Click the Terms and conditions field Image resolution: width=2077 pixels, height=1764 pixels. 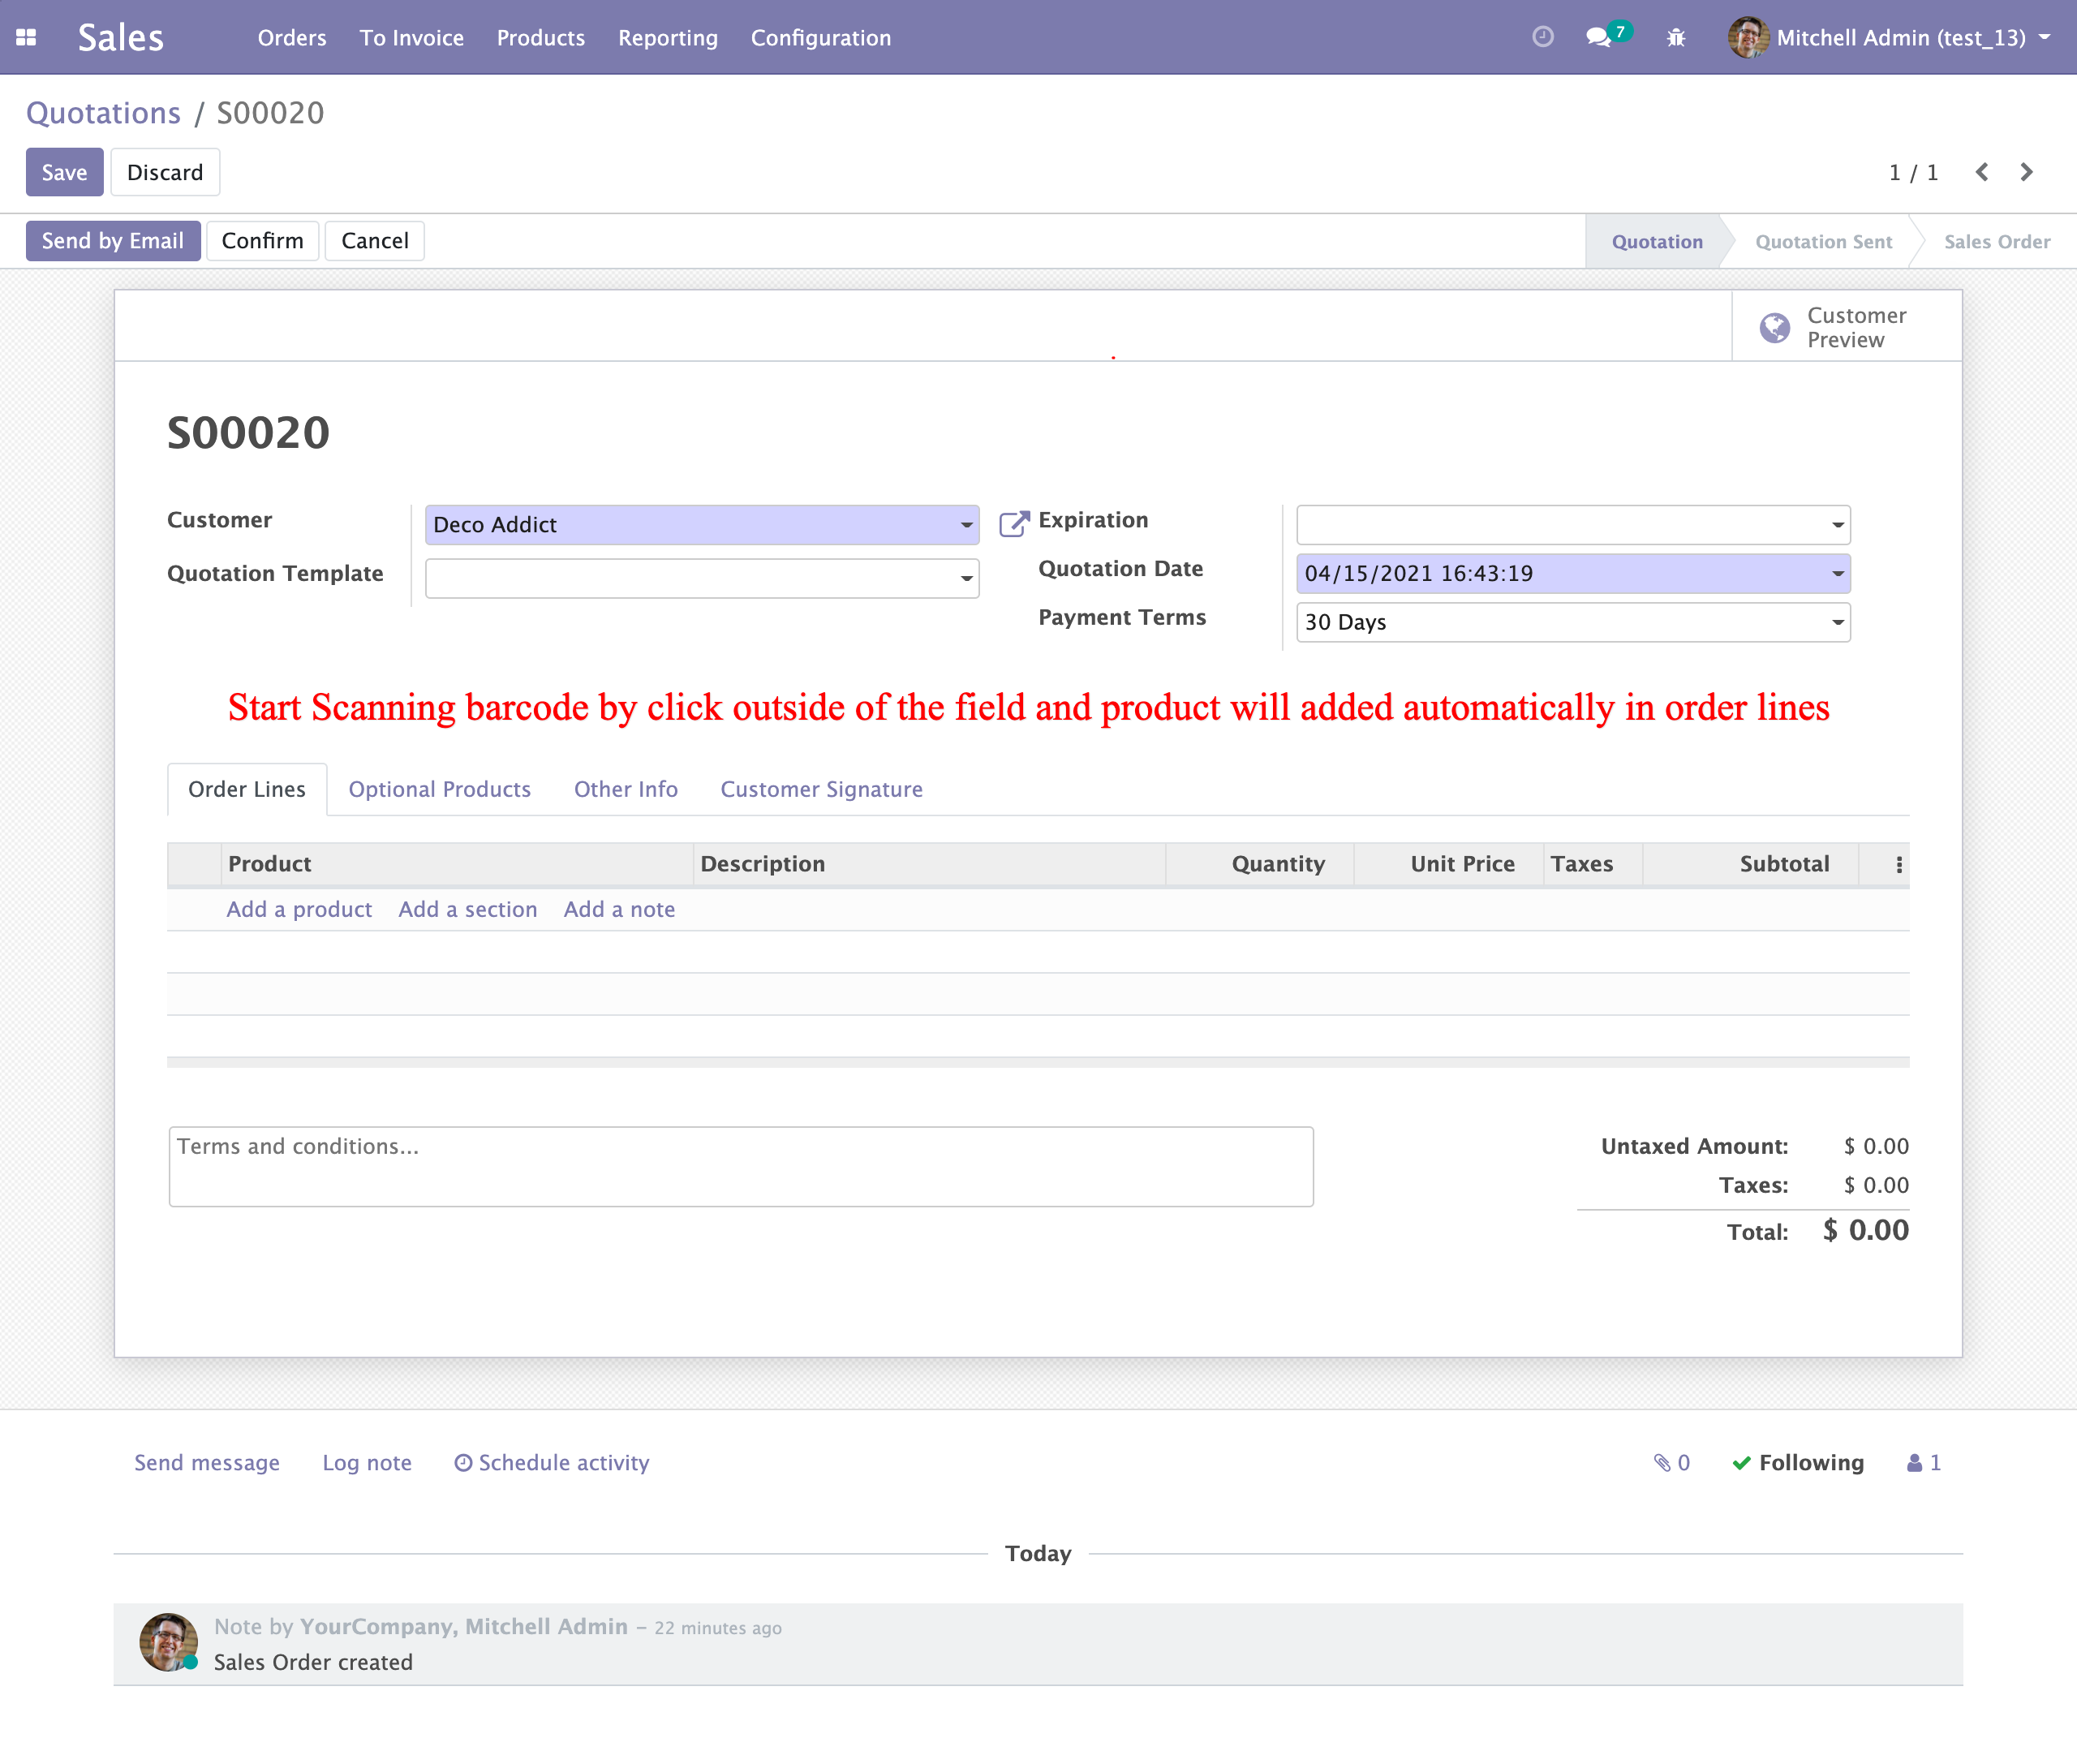point(740,1166)
